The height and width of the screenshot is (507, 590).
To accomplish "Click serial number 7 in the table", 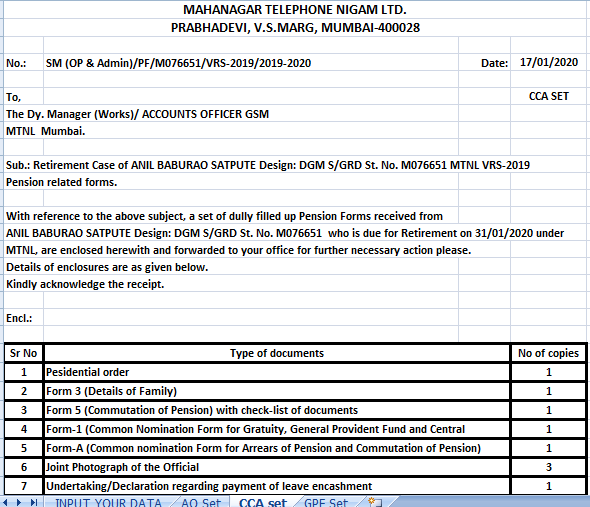I will tap(24, 486).
